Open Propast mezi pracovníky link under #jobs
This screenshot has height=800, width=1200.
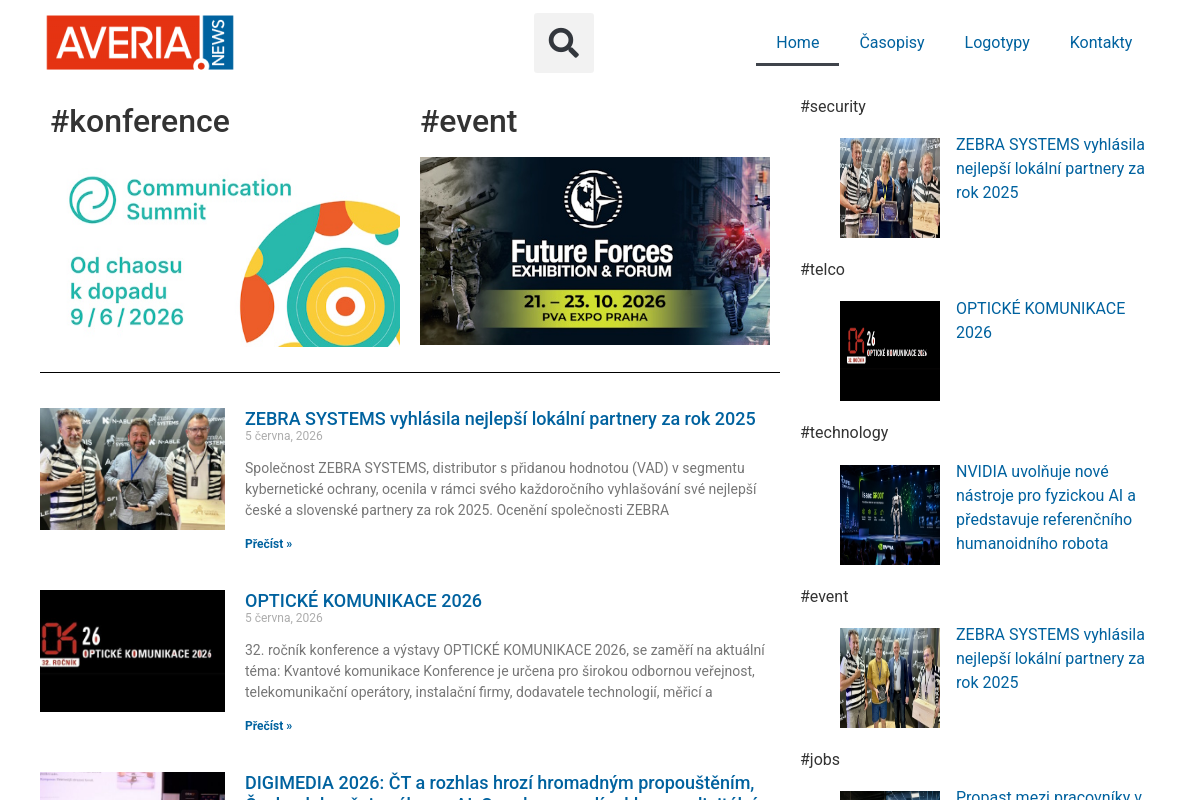point(1049,794)
